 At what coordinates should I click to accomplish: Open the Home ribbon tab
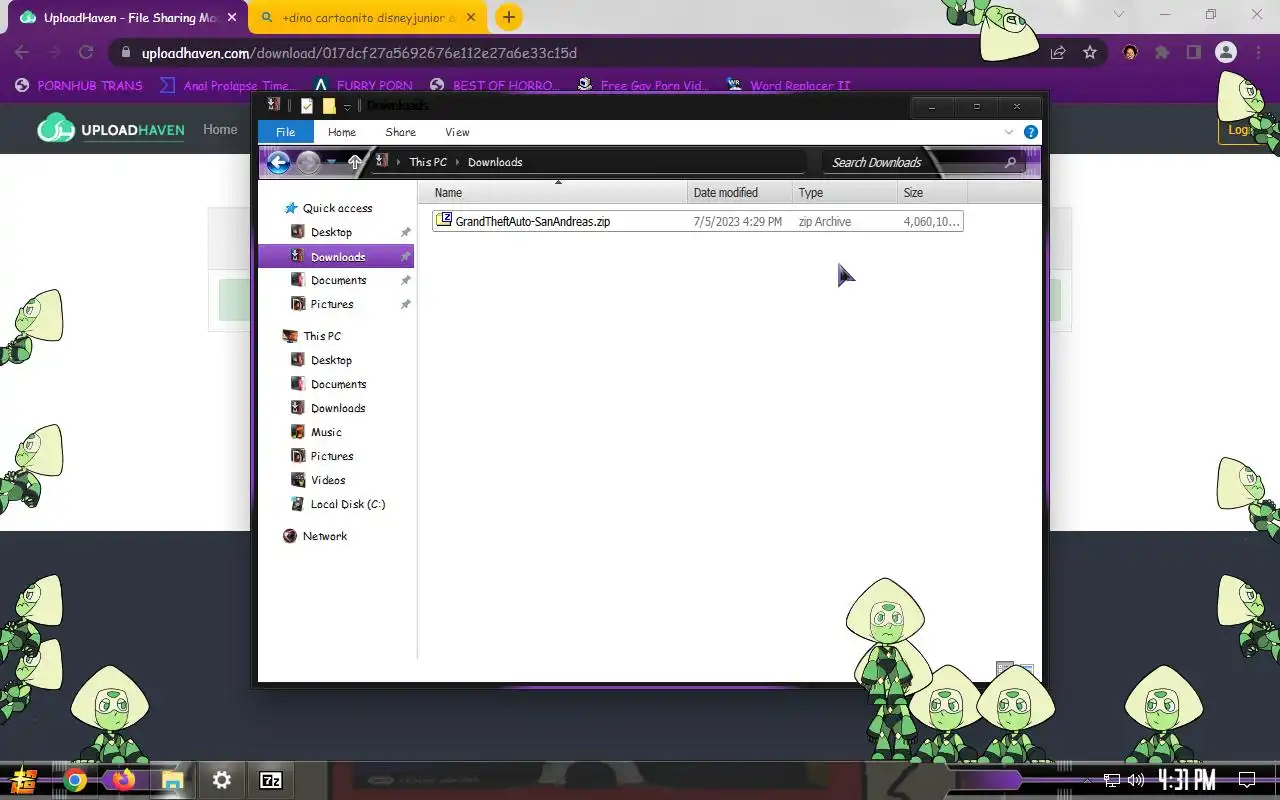pyautogui.click(x=342, y=132)
